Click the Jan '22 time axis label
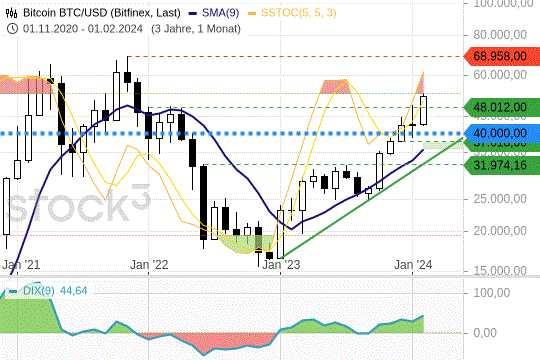540x360 pixels. point(149,265)
